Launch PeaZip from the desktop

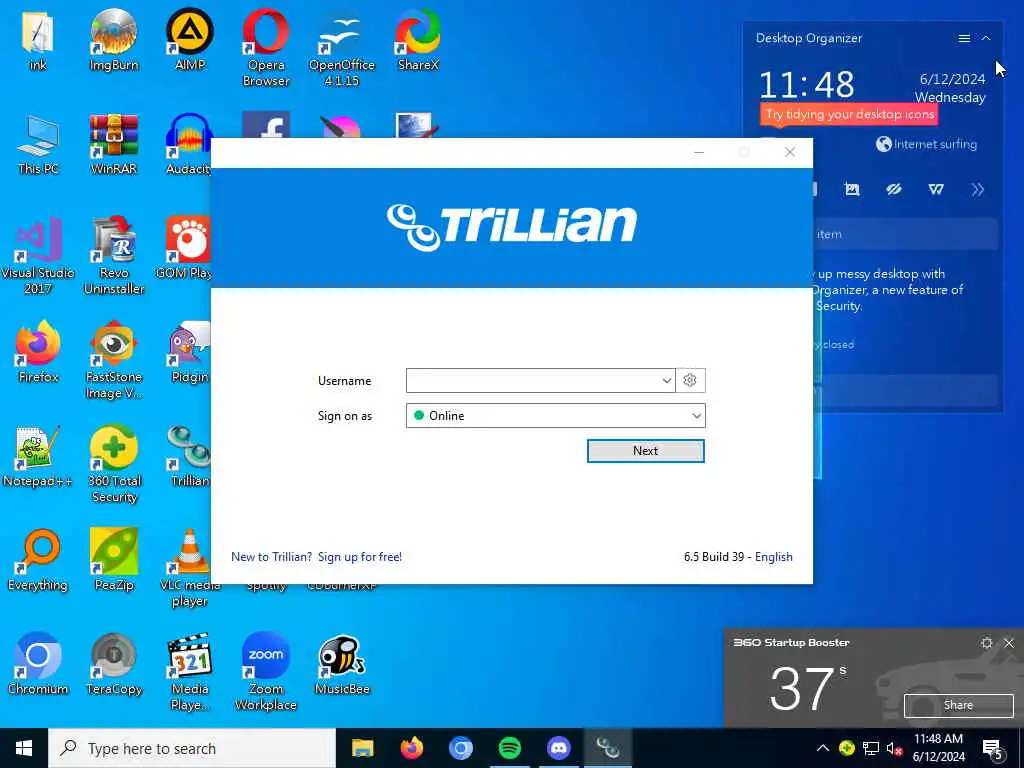pyautogui.click(x=114, y=560)
